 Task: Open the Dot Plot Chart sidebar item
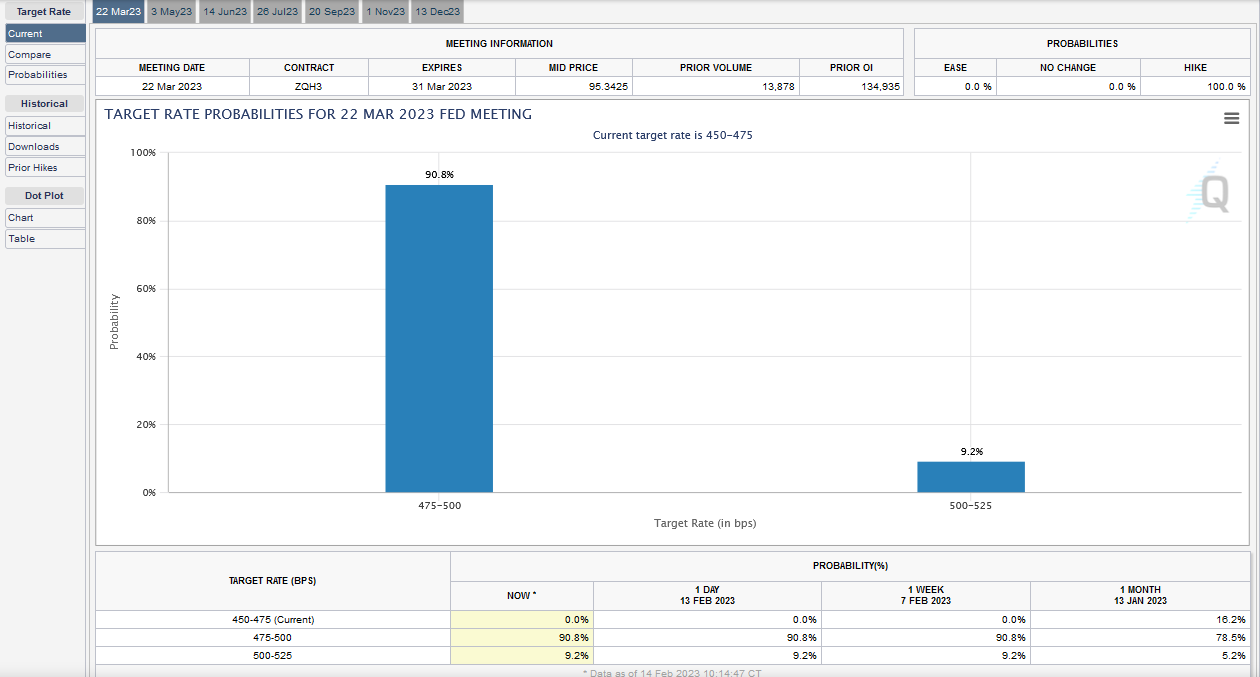coord(45,218)
